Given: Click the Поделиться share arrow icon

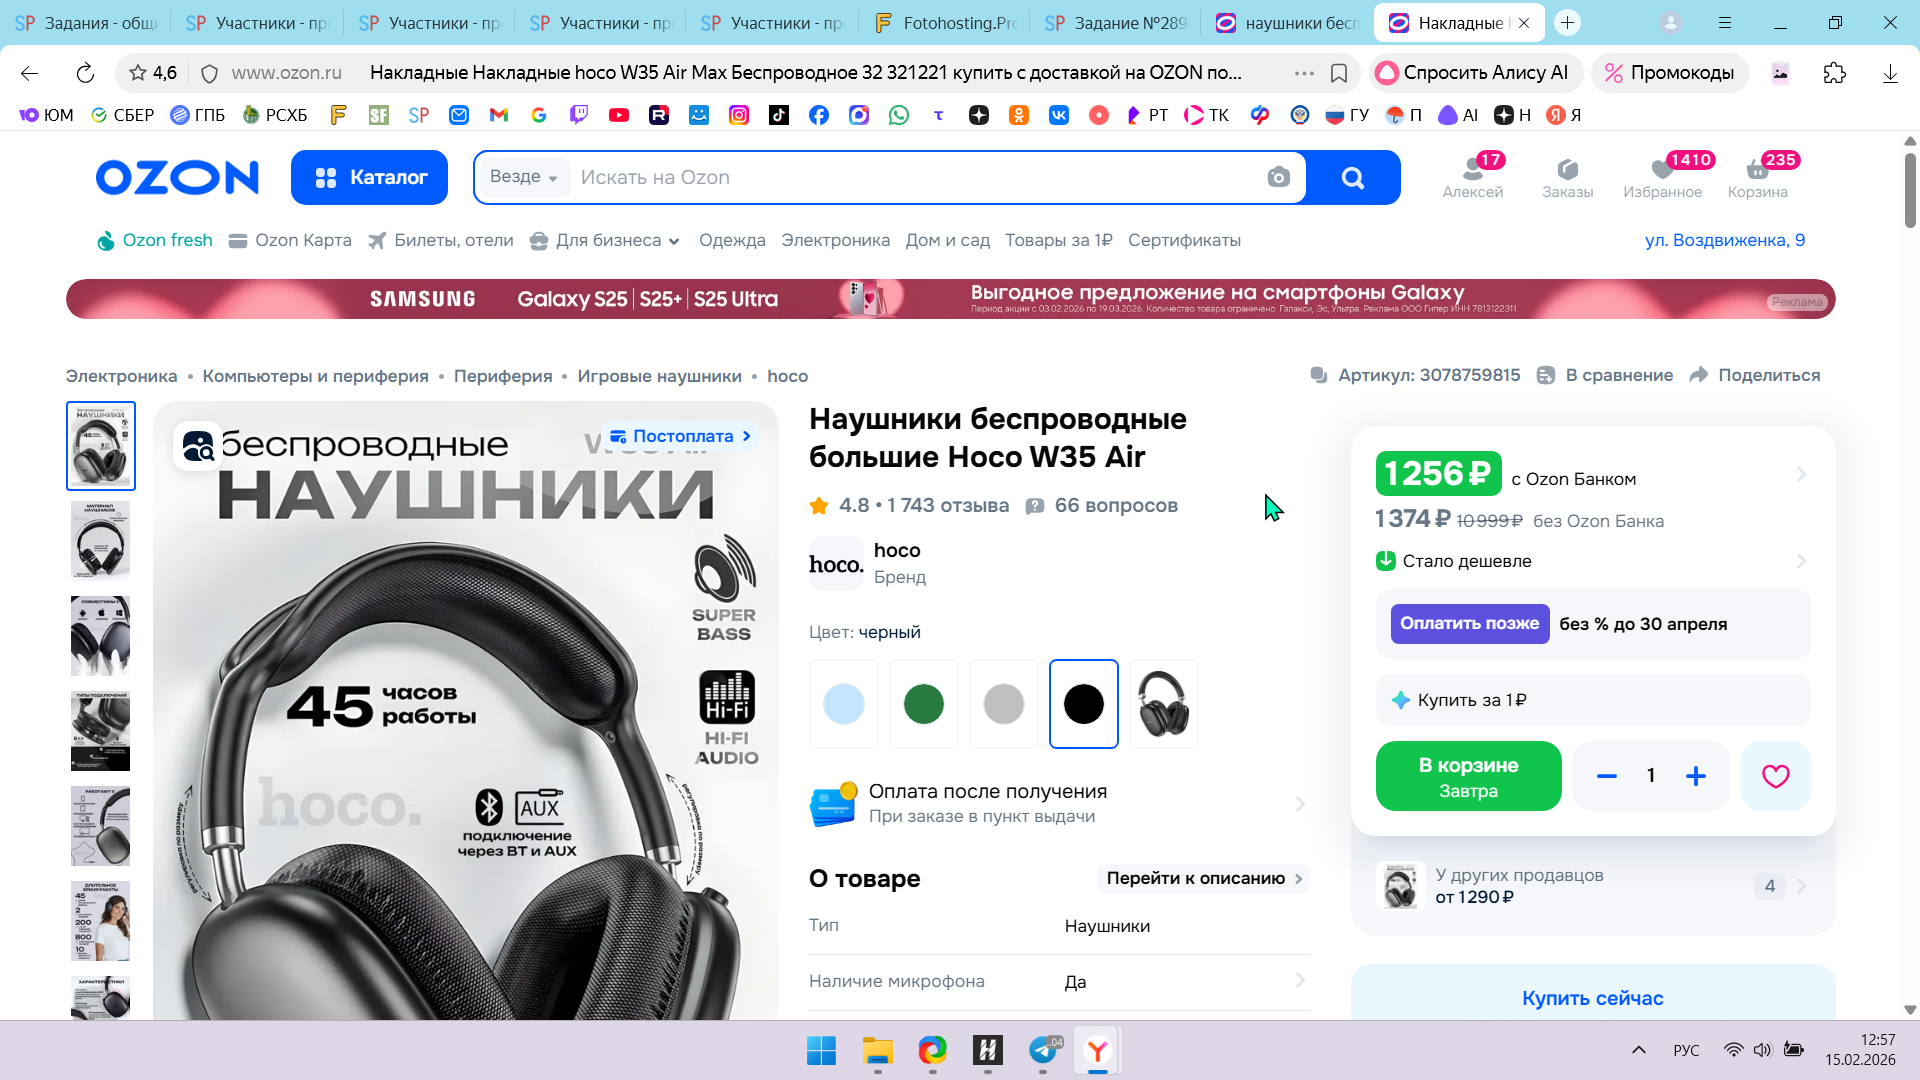Looking at the screenshot, I should [x=1698, y=375].
